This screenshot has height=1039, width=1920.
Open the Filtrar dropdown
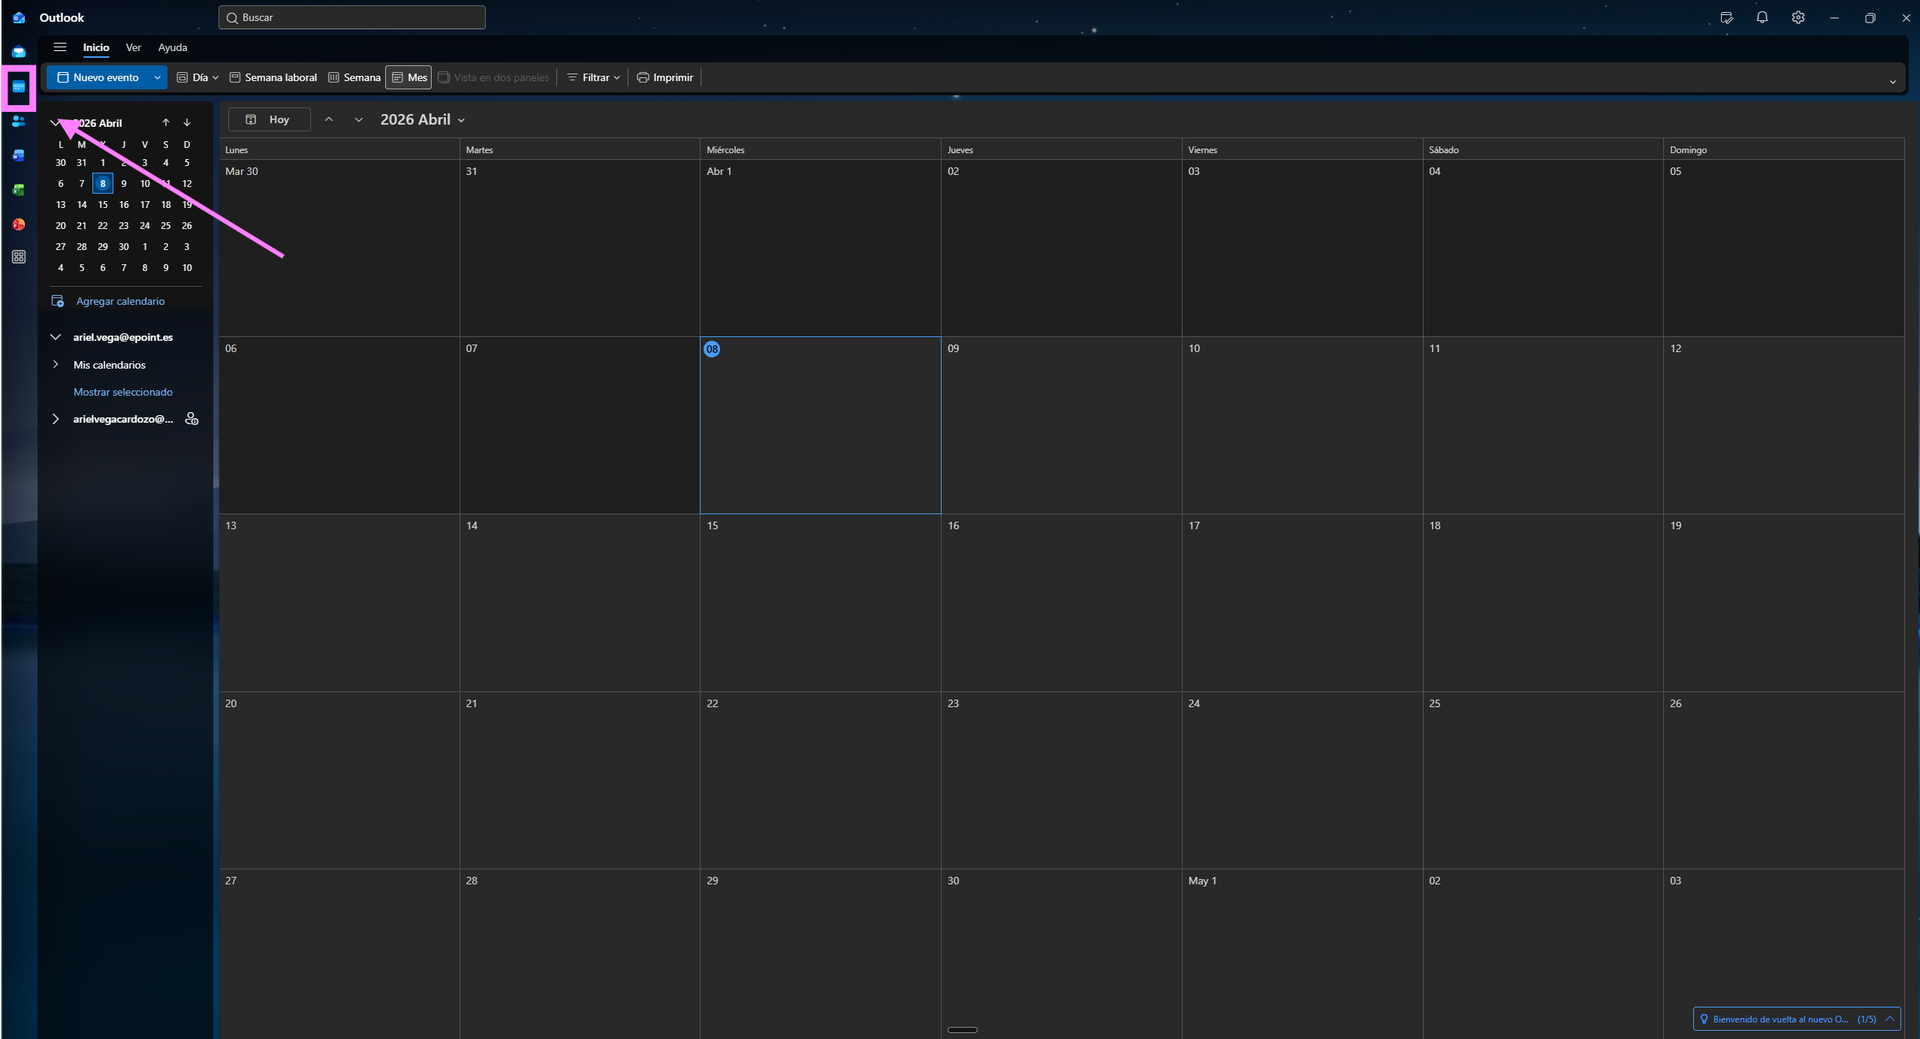coord(594,78)
